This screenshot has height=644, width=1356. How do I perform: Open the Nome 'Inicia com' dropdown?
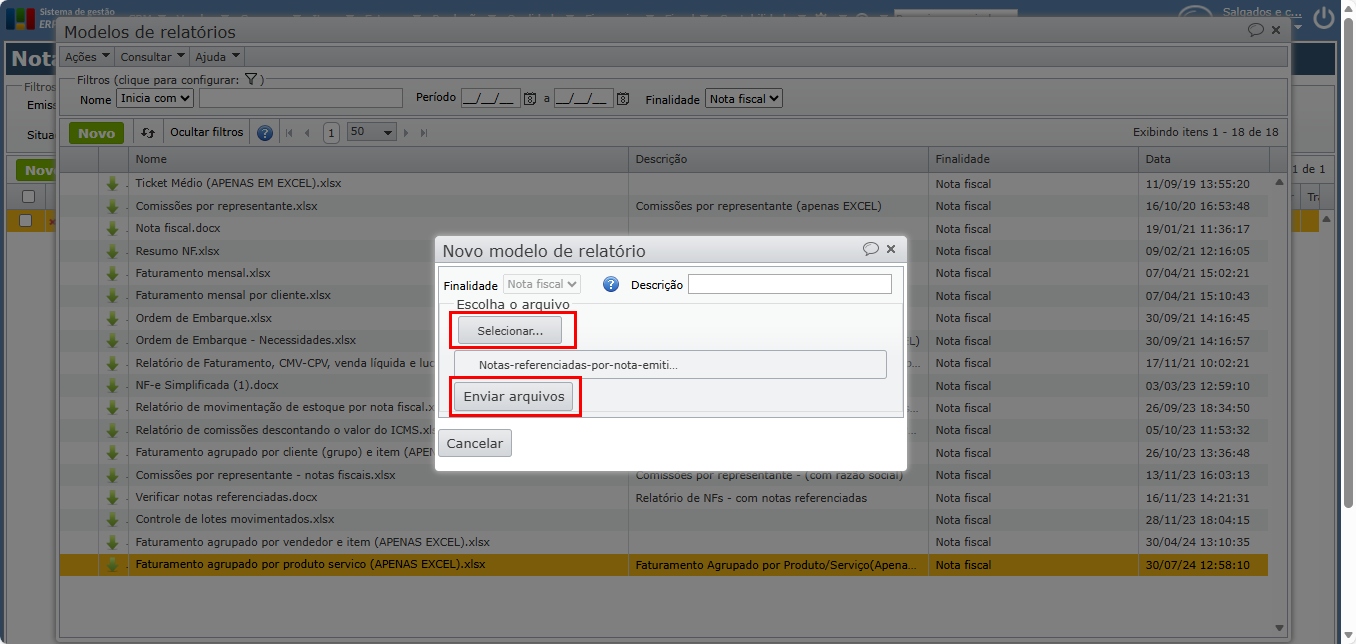click(155, 98)
